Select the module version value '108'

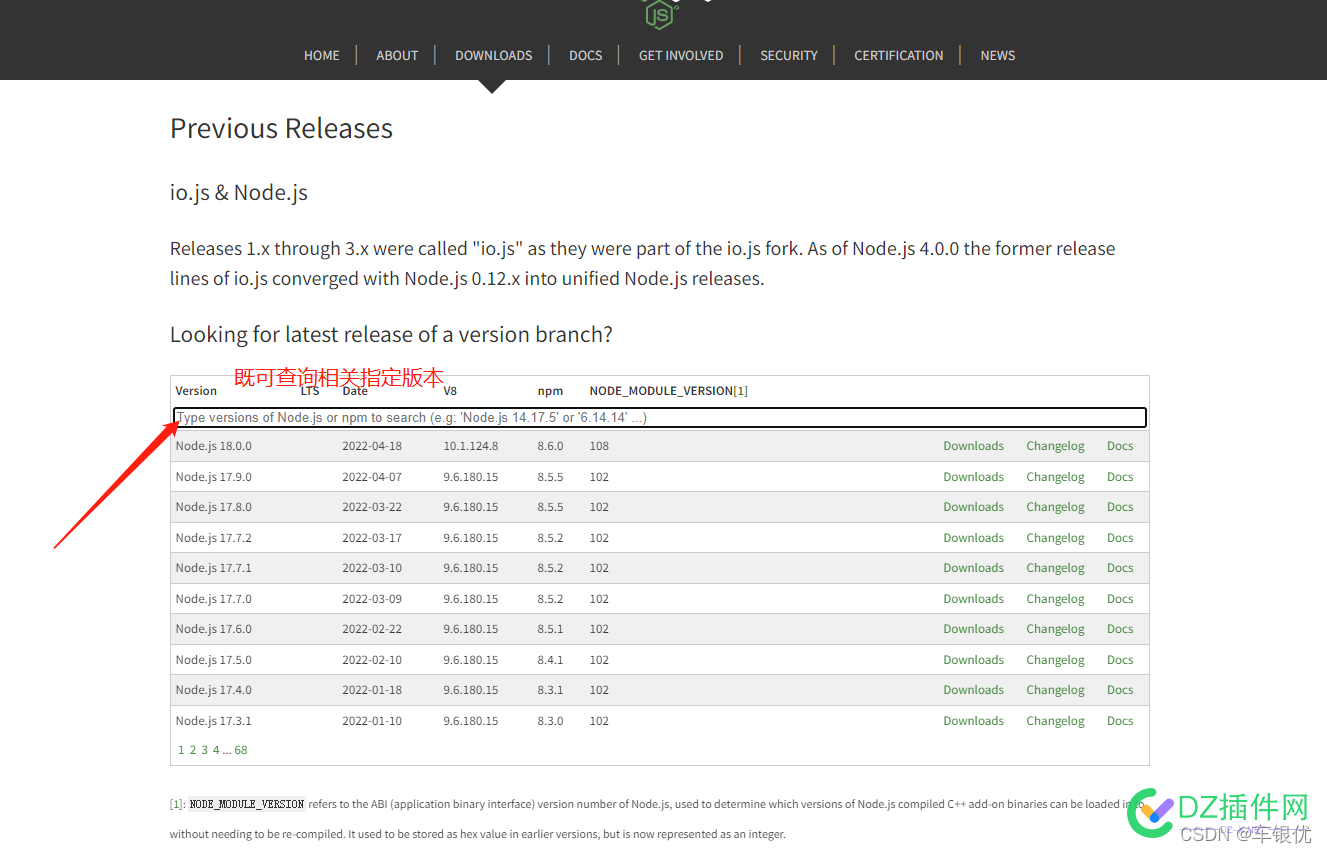(599, 446)
